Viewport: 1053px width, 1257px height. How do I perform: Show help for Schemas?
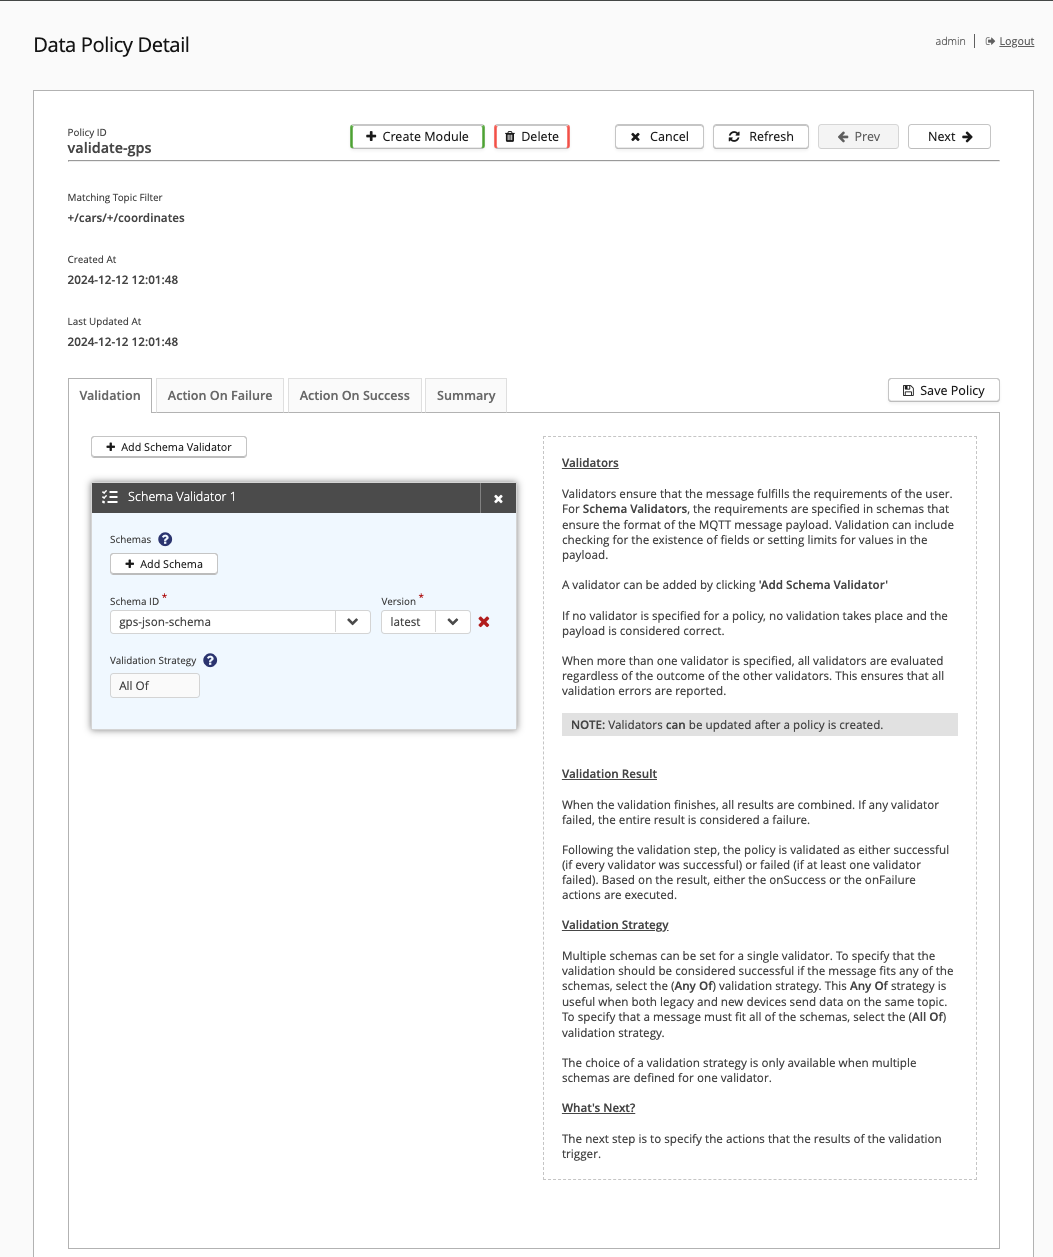pos(166,539)
